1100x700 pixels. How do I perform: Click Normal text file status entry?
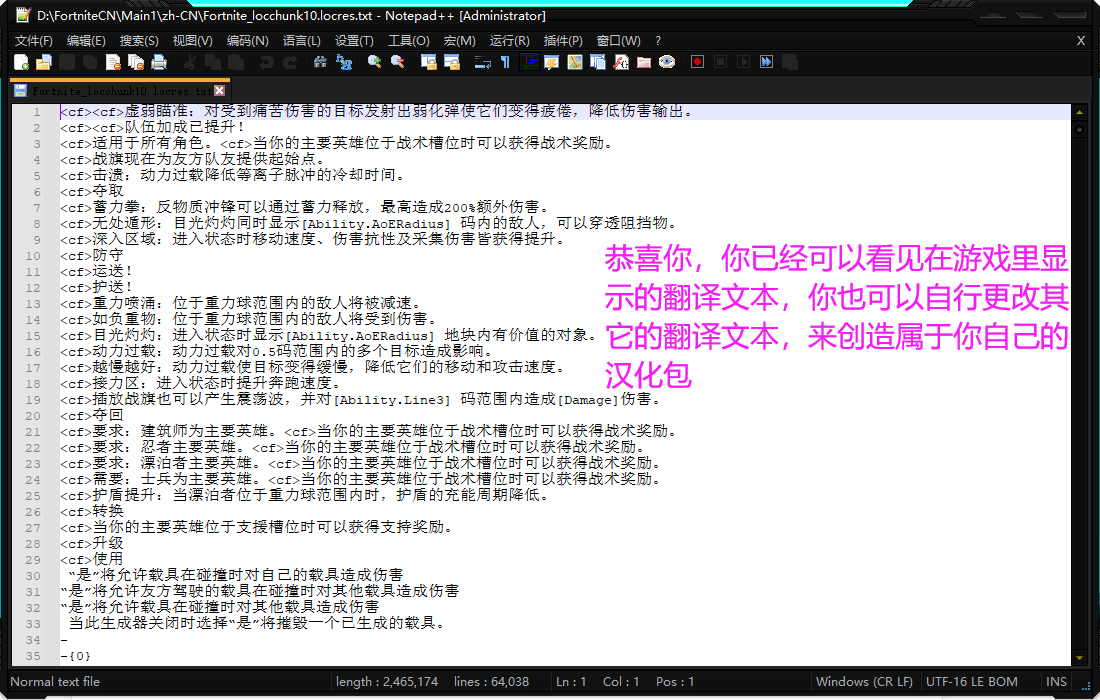pos(55,682)
